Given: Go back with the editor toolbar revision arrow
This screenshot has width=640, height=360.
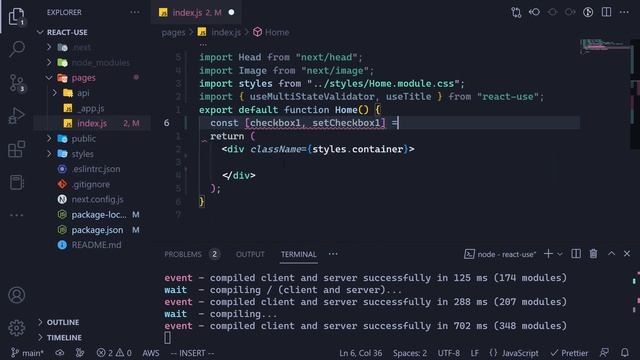Looking at the screenshot, I should click(x=534, y=12).
